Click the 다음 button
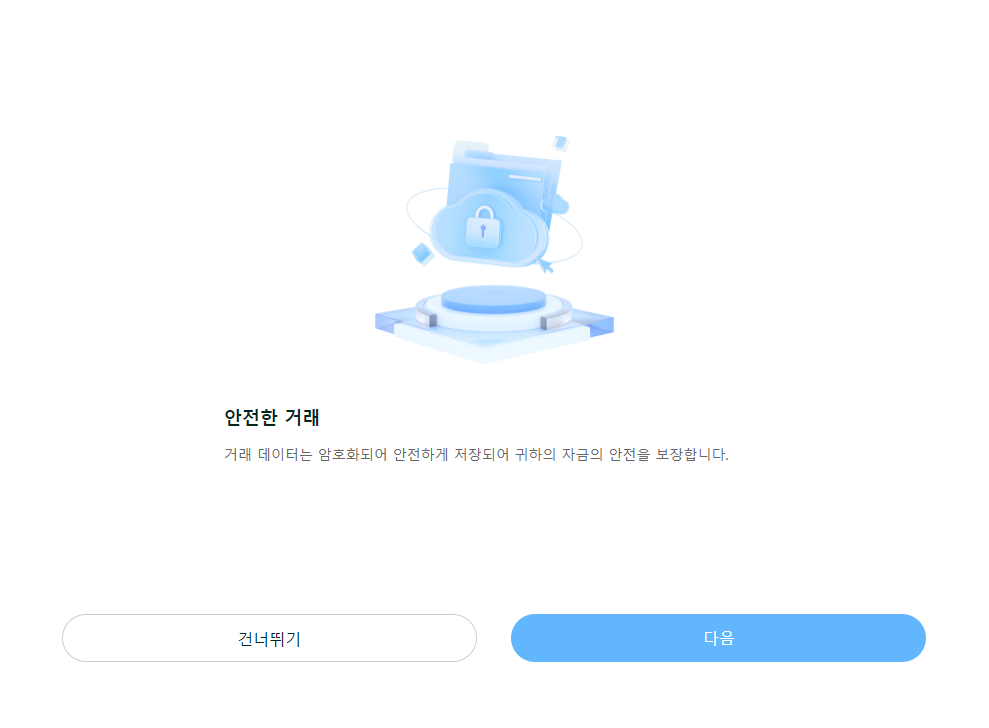Screen dimensions: 989x728 click(x=718, y=638)
